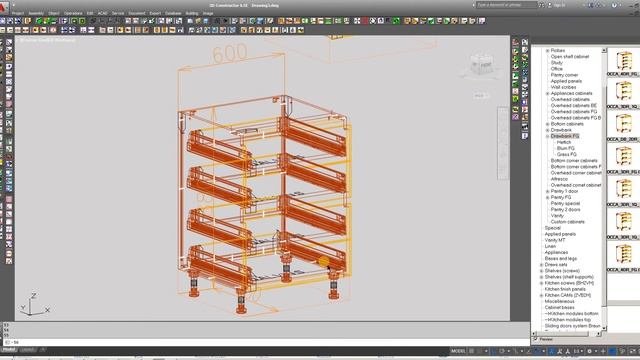Click the ViewCube in the viewport
640x360 pixels.
482,65
